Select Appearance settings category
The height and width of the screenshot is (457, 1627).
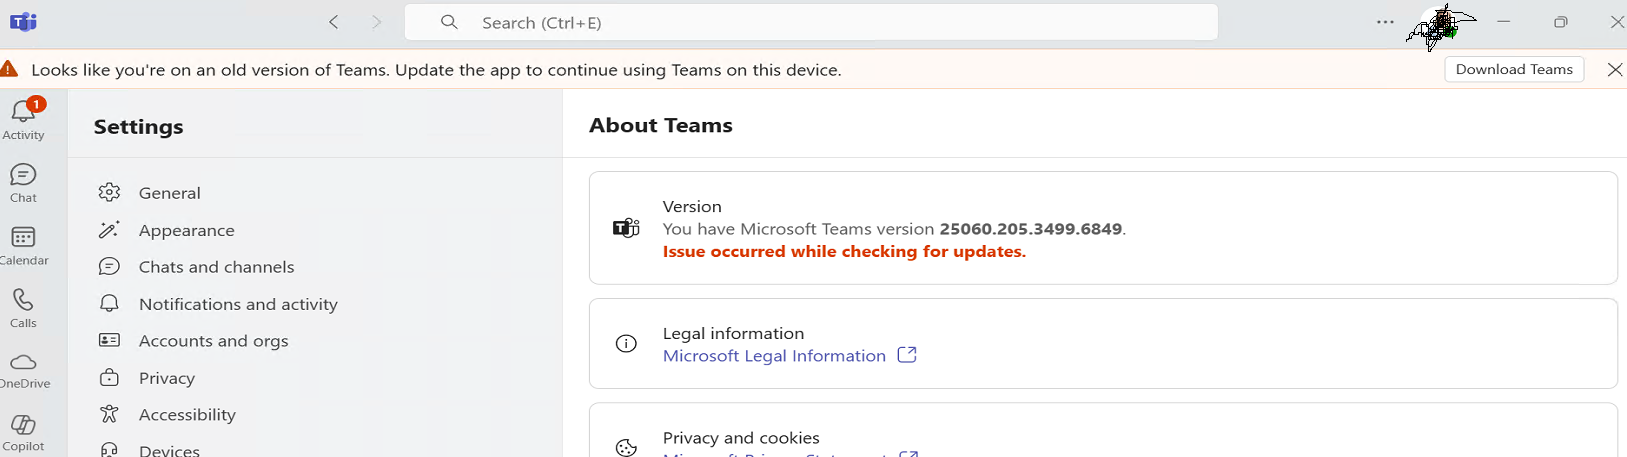click(186, 230)
